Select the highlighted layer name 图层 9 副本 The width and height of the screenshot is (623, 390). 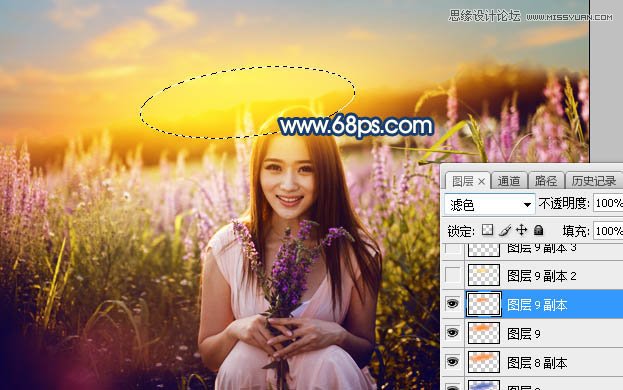(x=537, y=305)
